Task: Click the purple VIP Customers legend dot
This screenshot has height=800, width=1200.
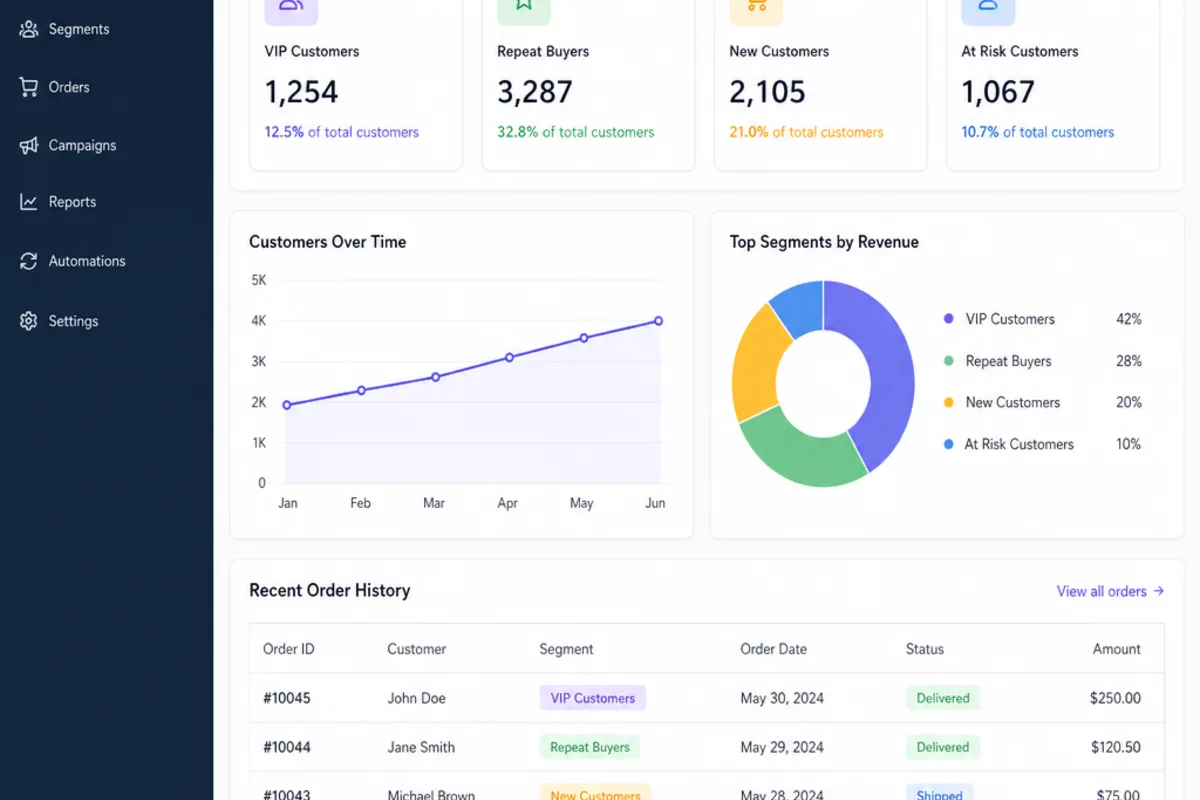Action: coord(948,319)
